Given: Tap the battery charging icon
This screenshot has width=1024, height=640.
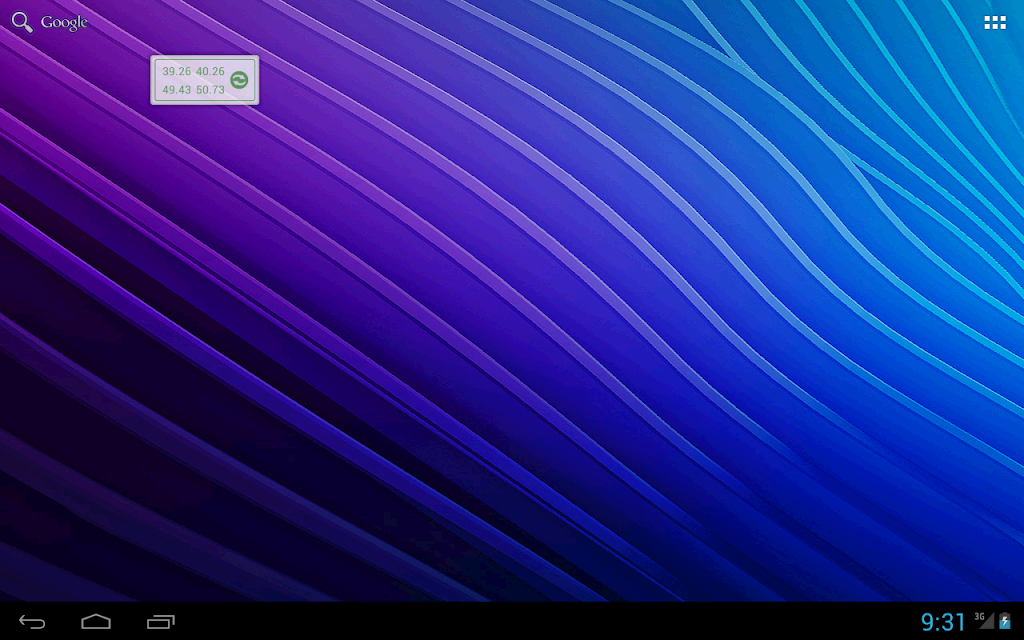Looking at the screenshot, I should coord(1005,621).
